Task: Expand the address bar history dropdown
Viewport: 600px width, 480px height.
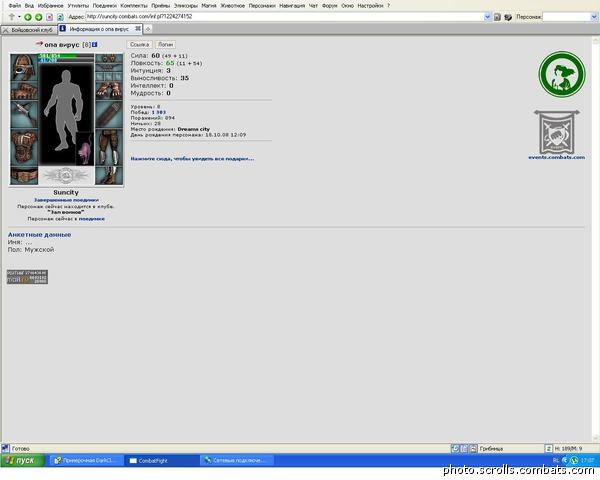Action: (487, 16)
